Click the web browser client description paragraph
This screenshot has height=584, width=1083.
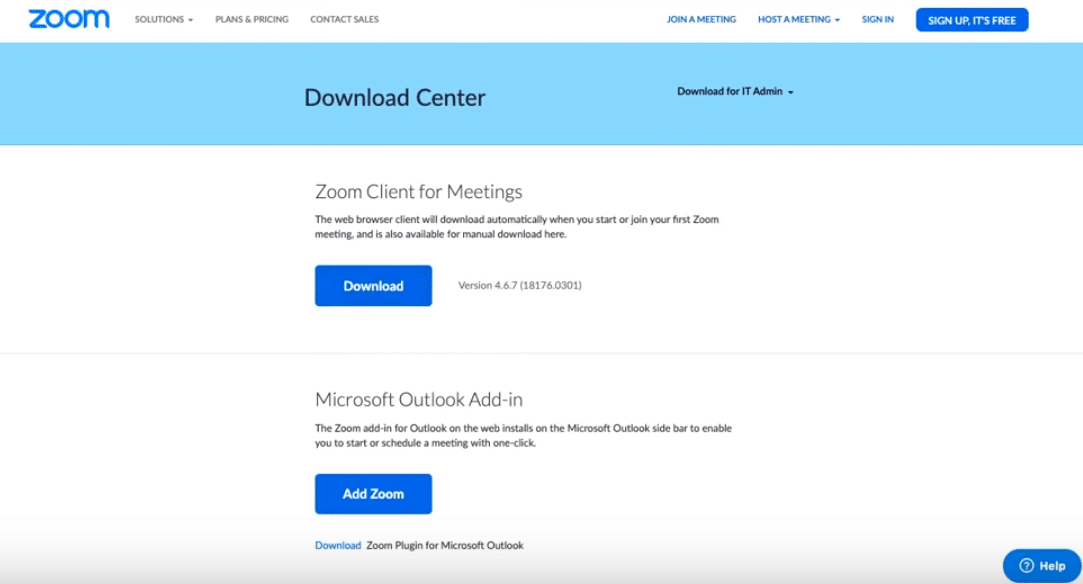(516, 227)
